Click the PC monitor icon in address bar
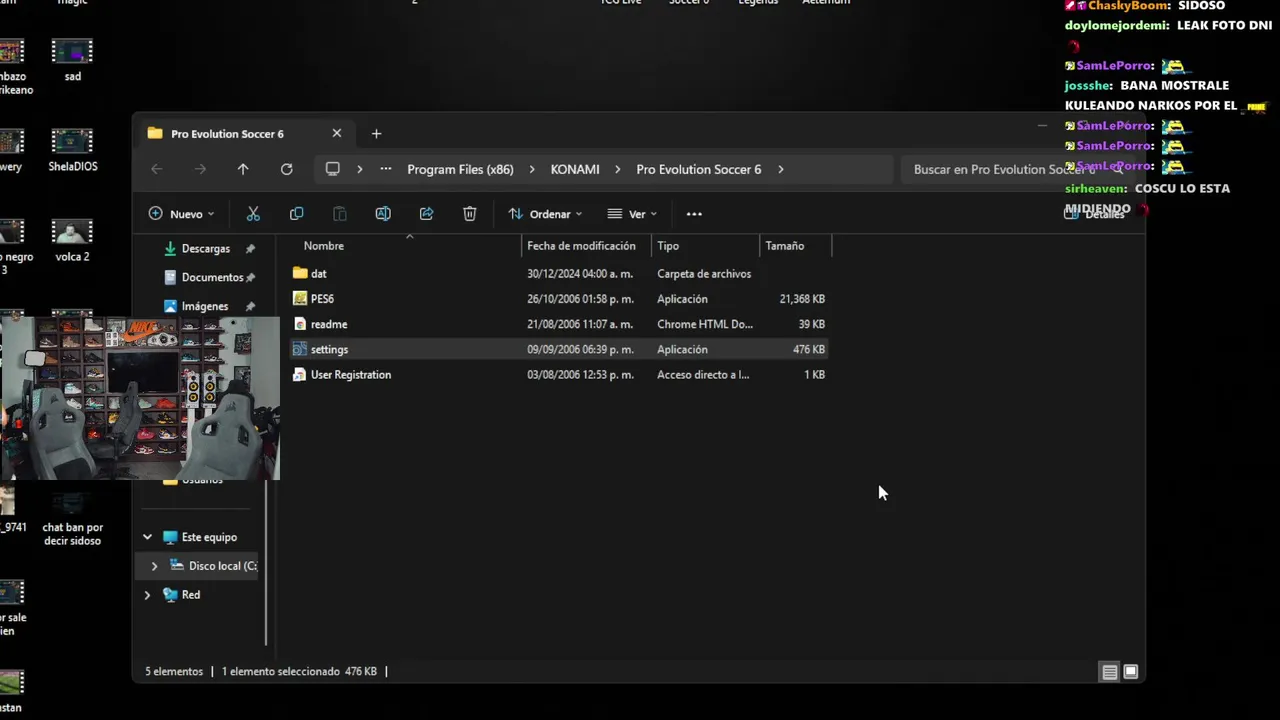 333,169
